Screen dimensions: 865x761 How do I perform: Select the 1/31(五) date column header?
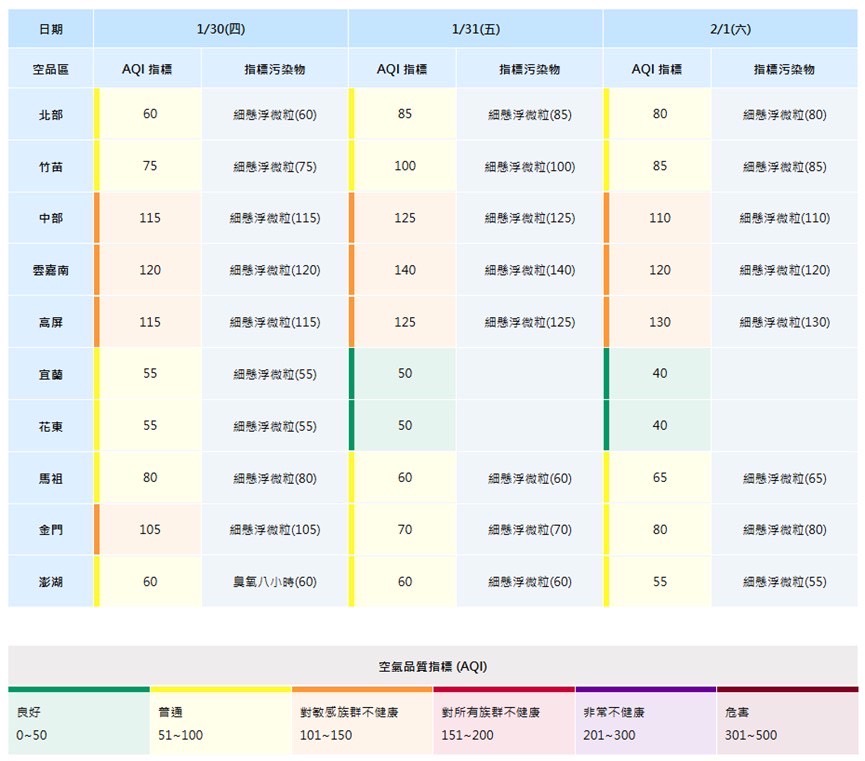click(x=476, y=29)
